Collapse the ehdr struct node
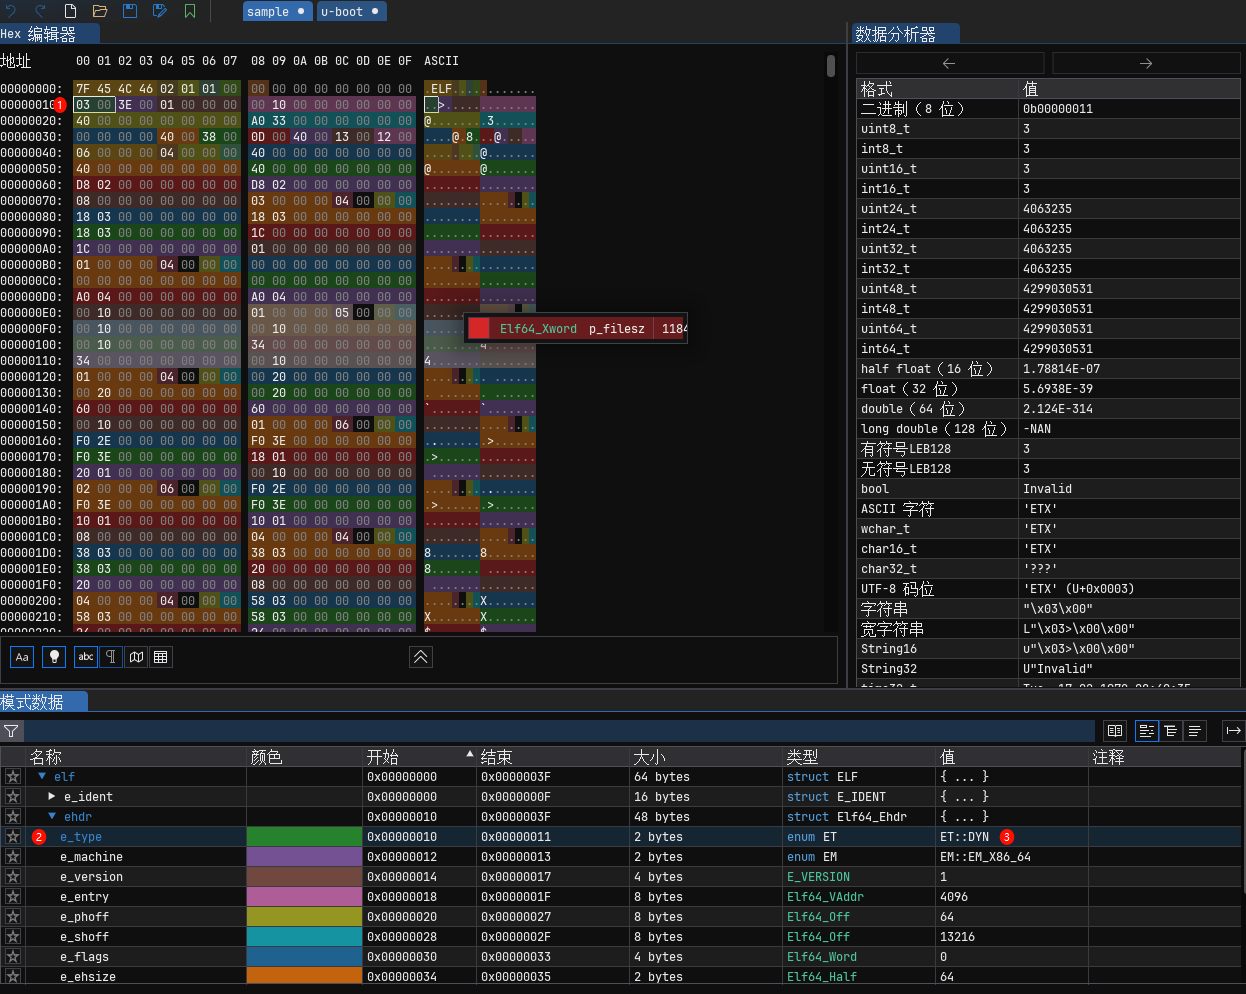This screenshot has width=1246, height=994. pos(52,817)
